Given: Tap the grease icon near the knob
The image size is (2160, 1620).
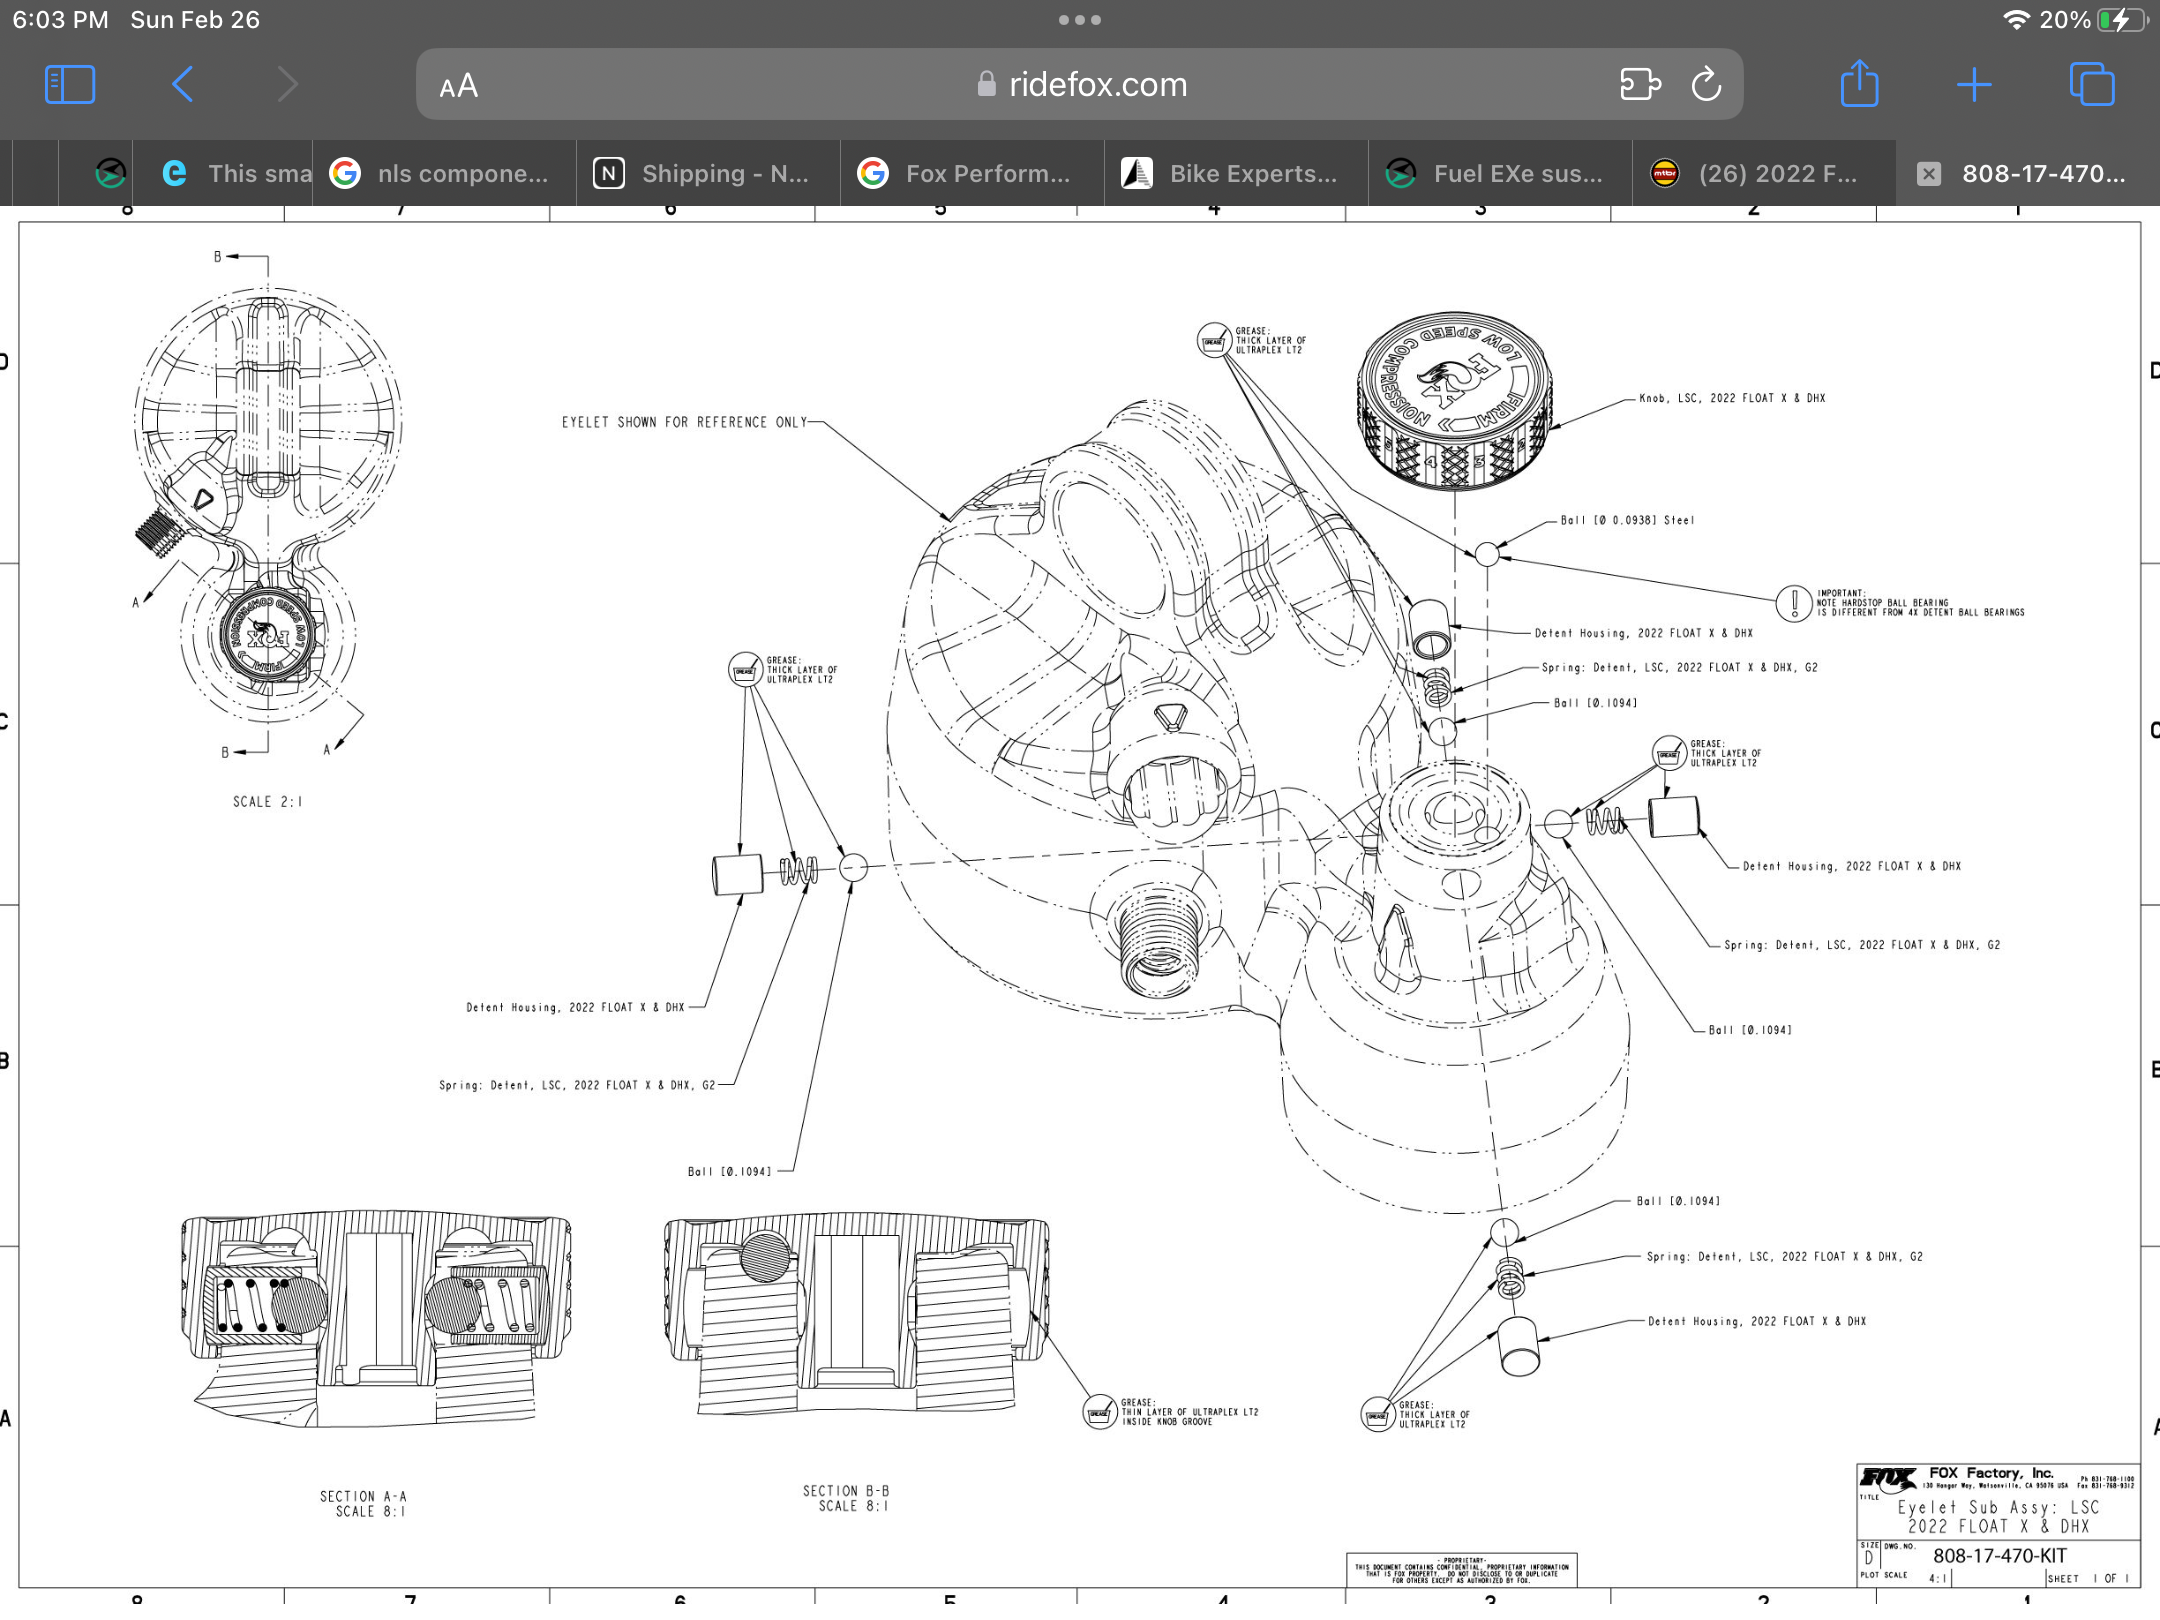Looking at the screenshot, I should 1214,340.
